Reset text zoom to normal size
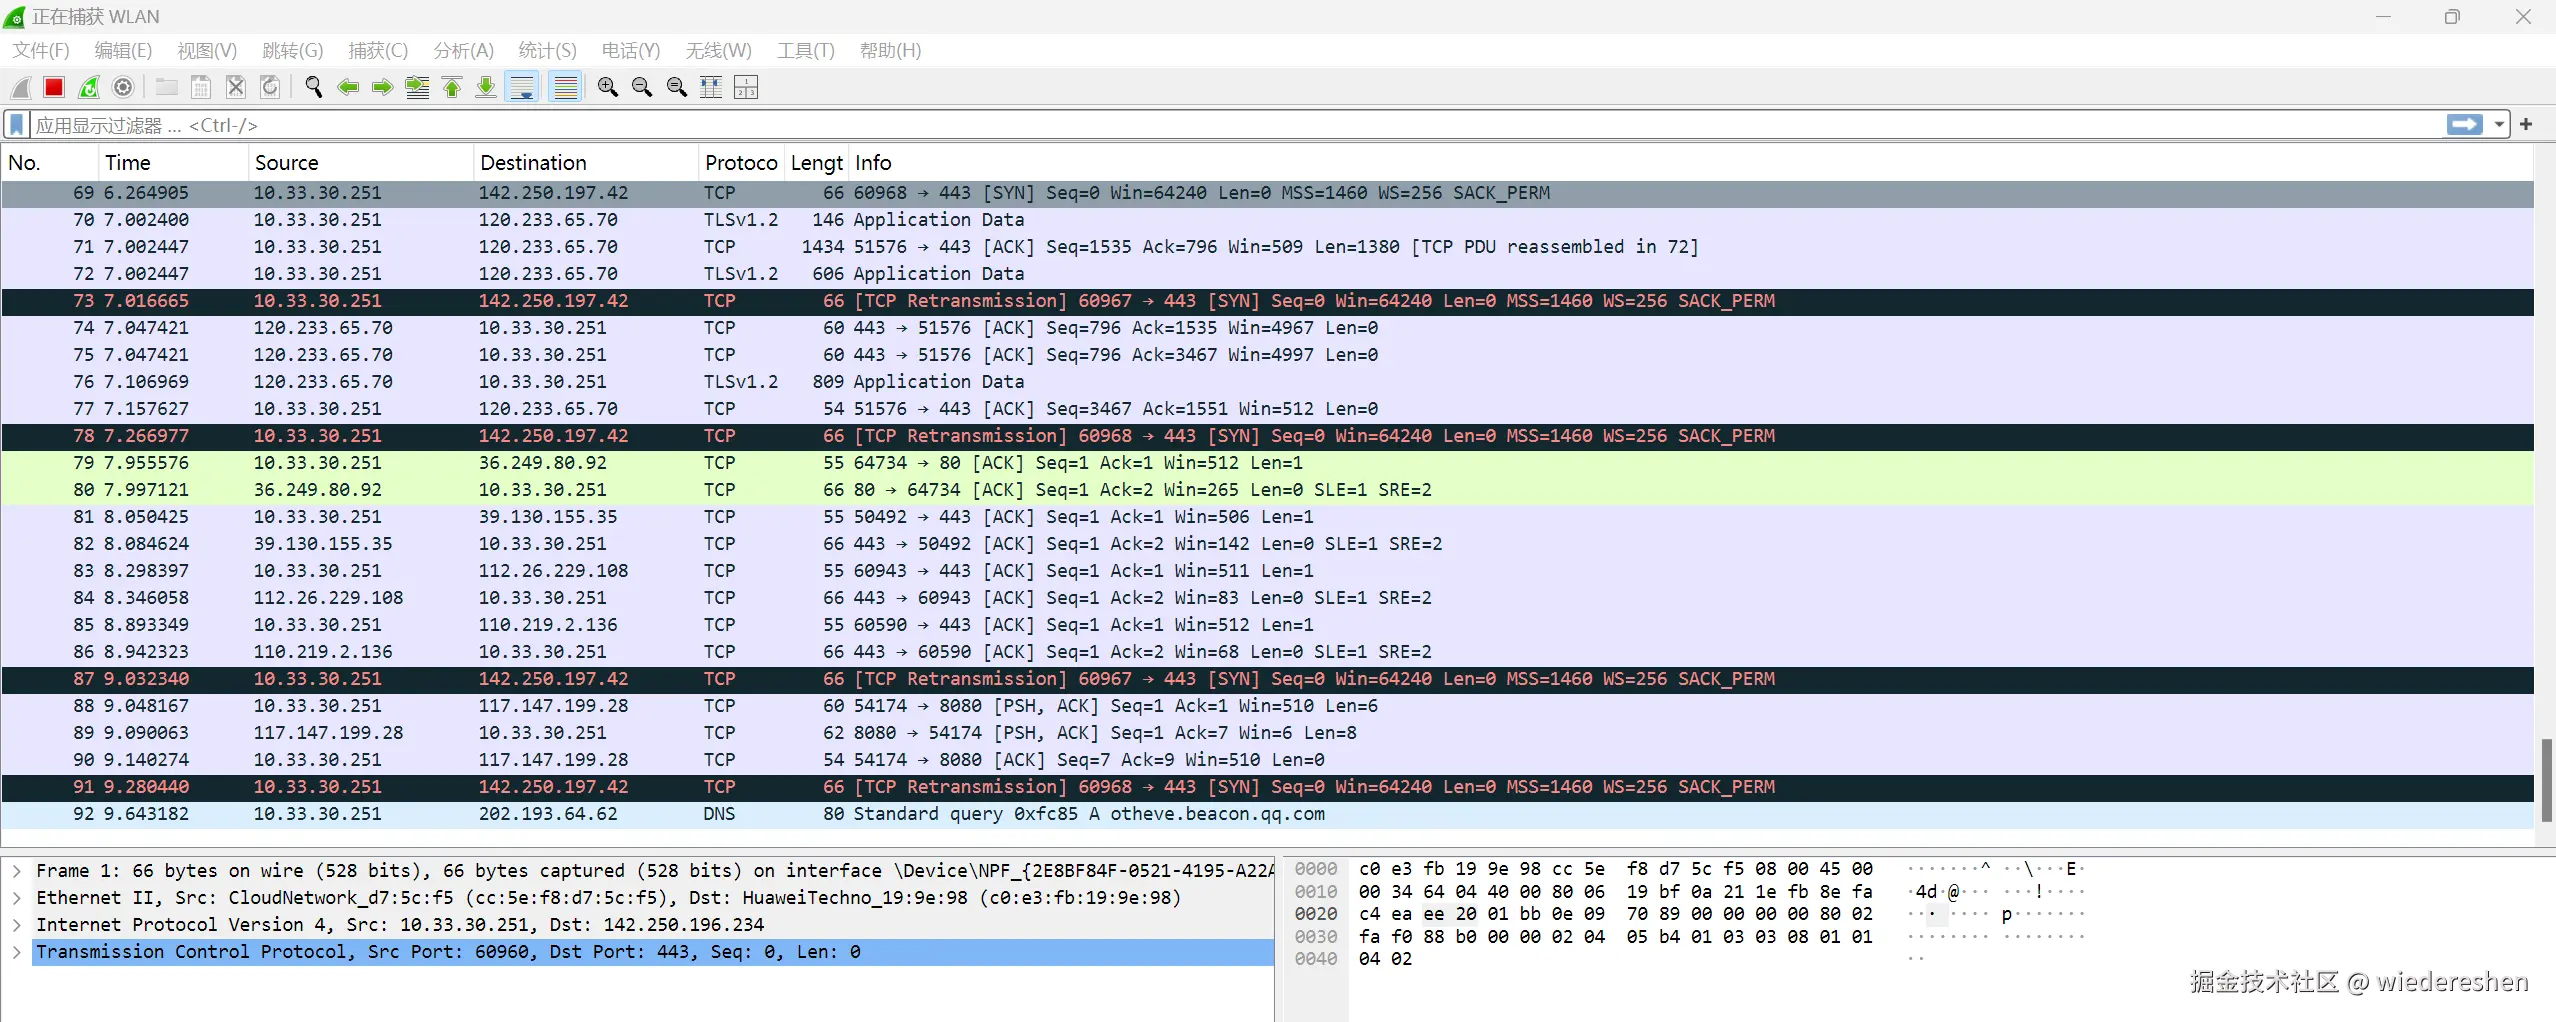Viewport: 2556px width, 1022px height. point(677,88)
